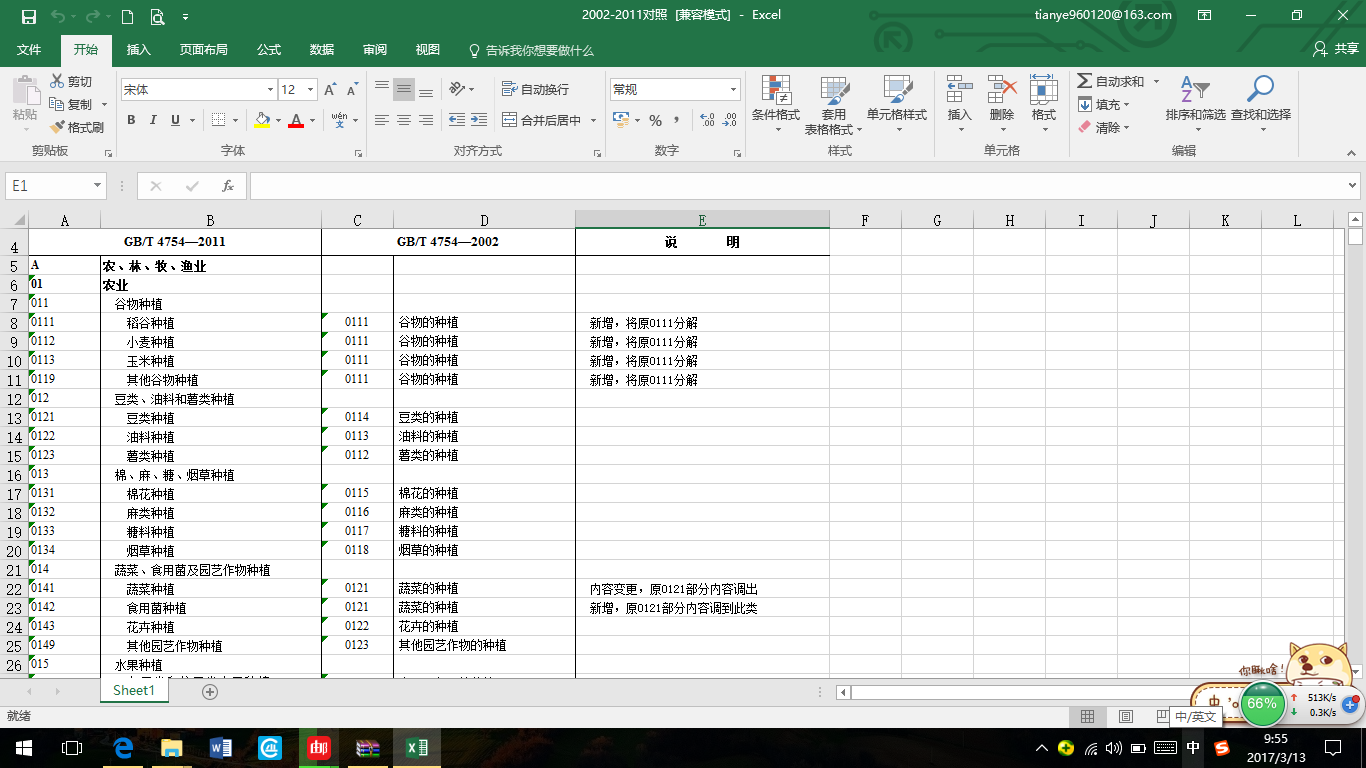Switch to the 审阅 review tab
This screenshot has height=768, width=1366.
(375, 50)
